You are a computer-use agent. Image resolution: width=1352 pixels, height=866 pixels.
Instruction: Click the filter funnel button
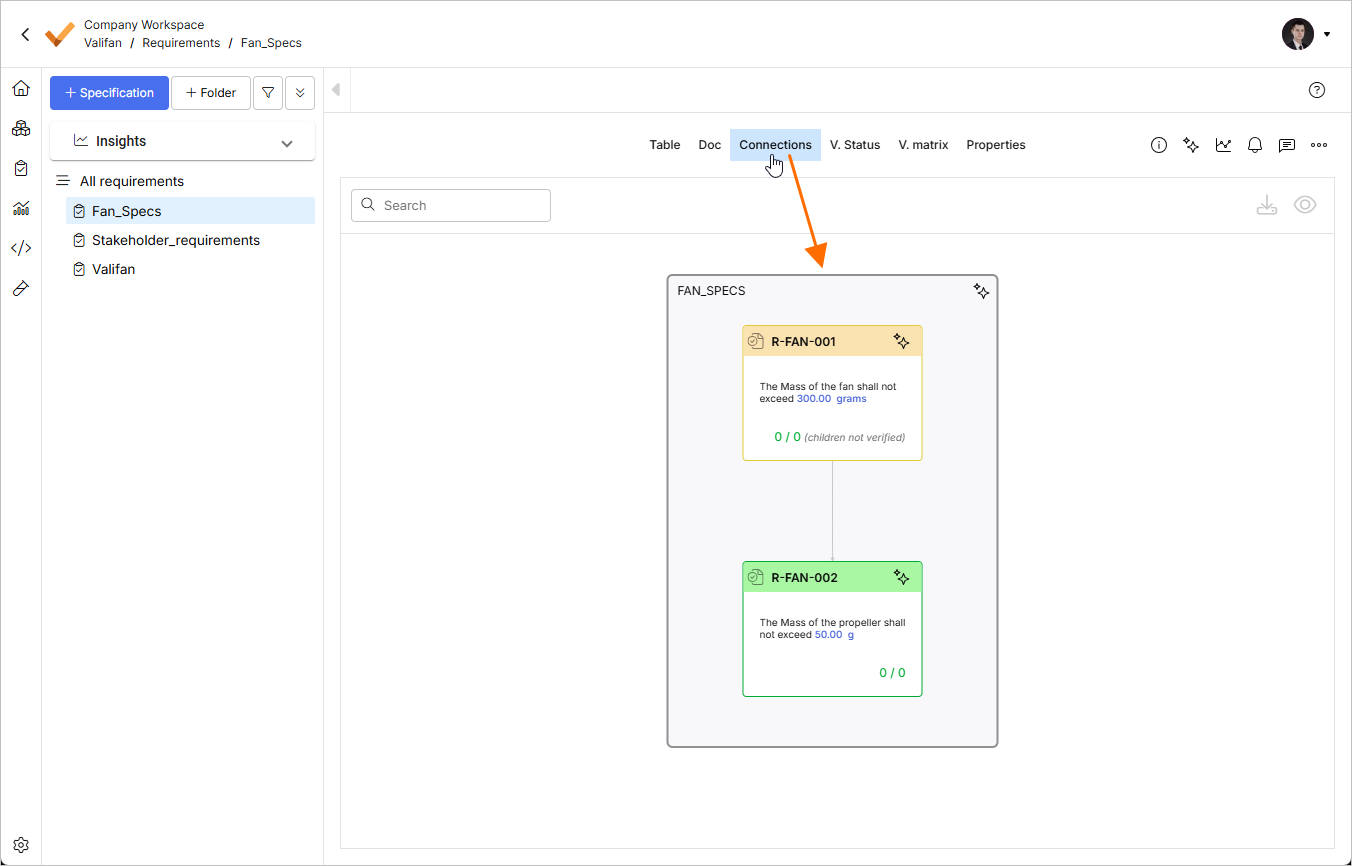pos(268,93)
